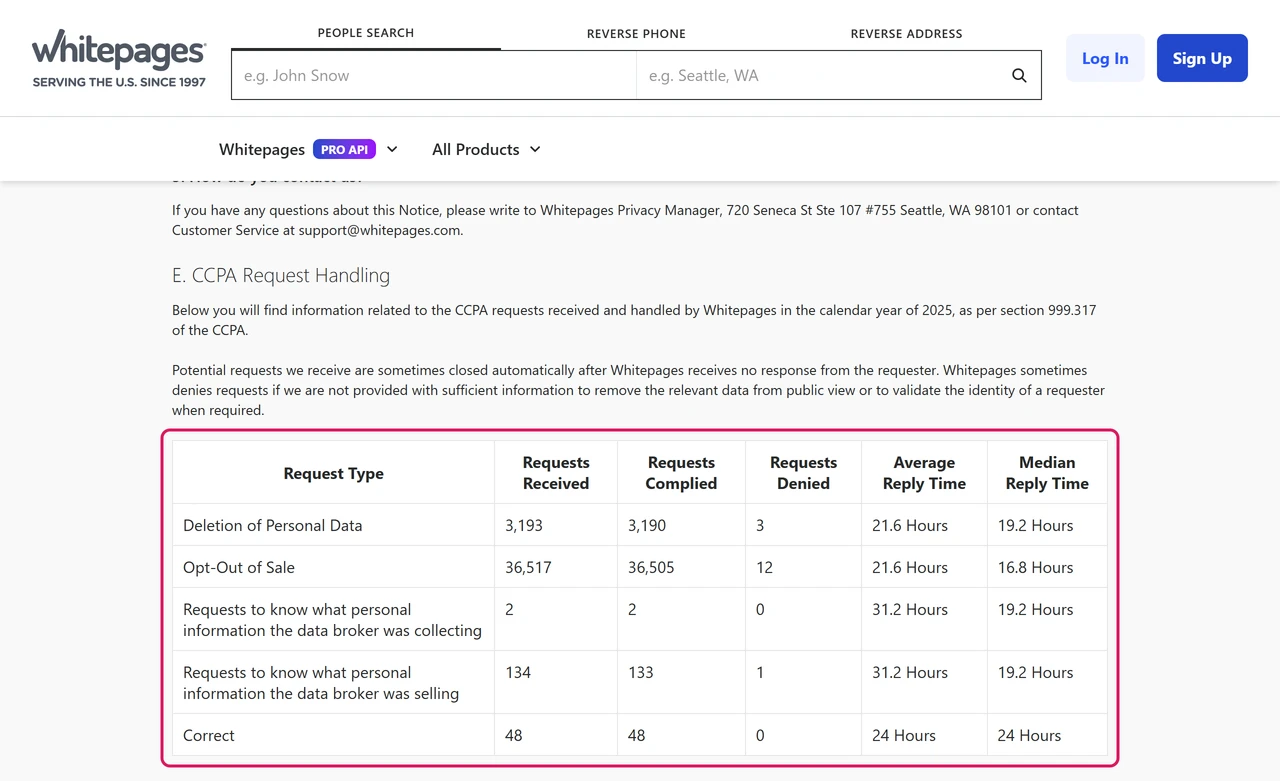Click the row label ending 'was selling'

[x=321, y=683]
